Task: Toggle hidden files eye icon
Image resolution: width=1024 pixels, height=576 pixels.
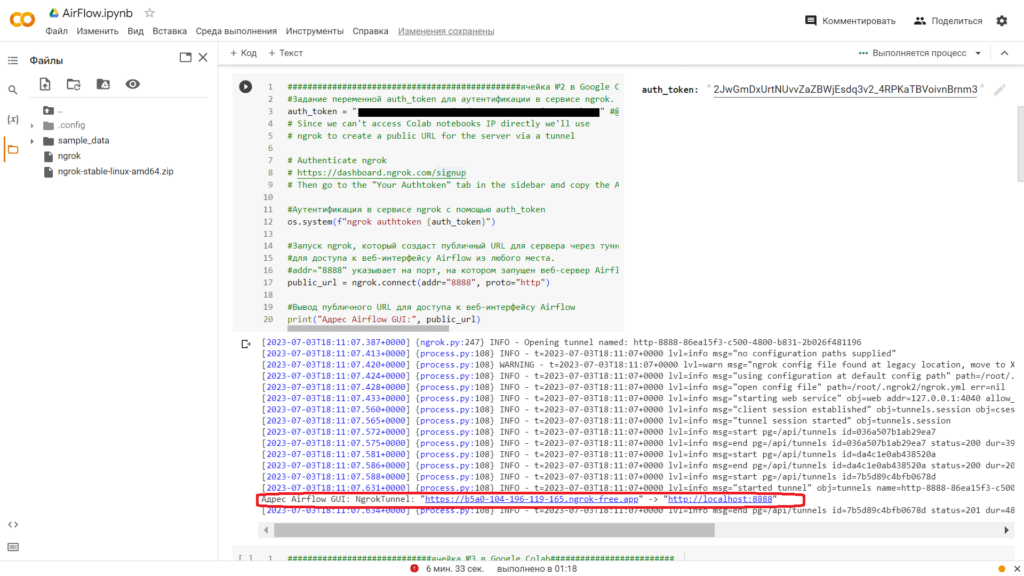Action: click(133, 84)
